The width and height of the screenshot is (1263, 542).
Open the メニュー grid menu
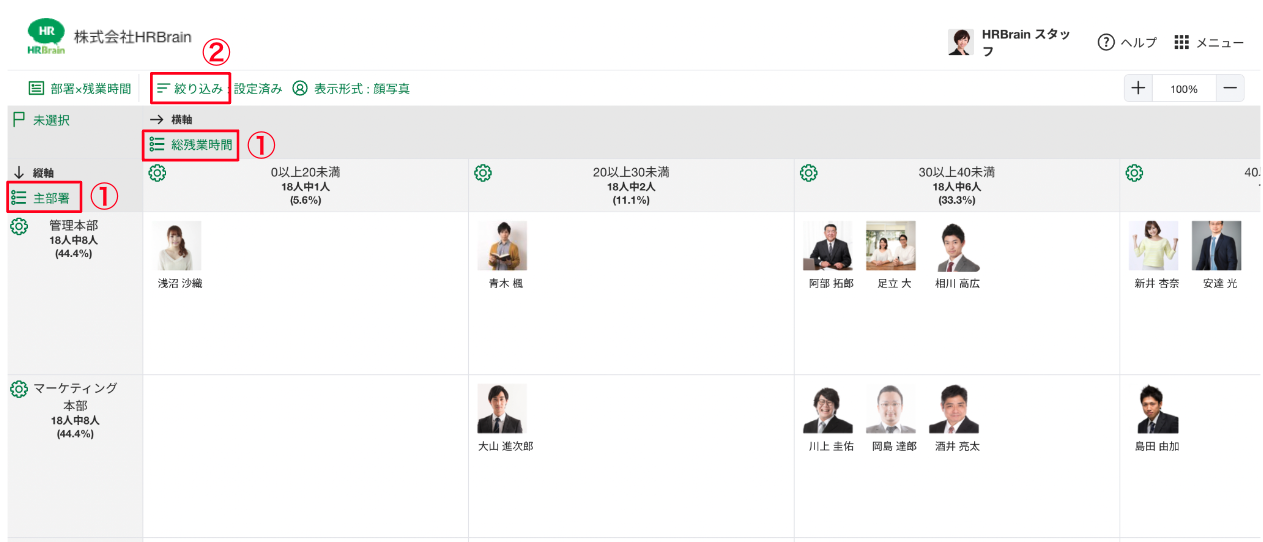tap(1182, 42)
